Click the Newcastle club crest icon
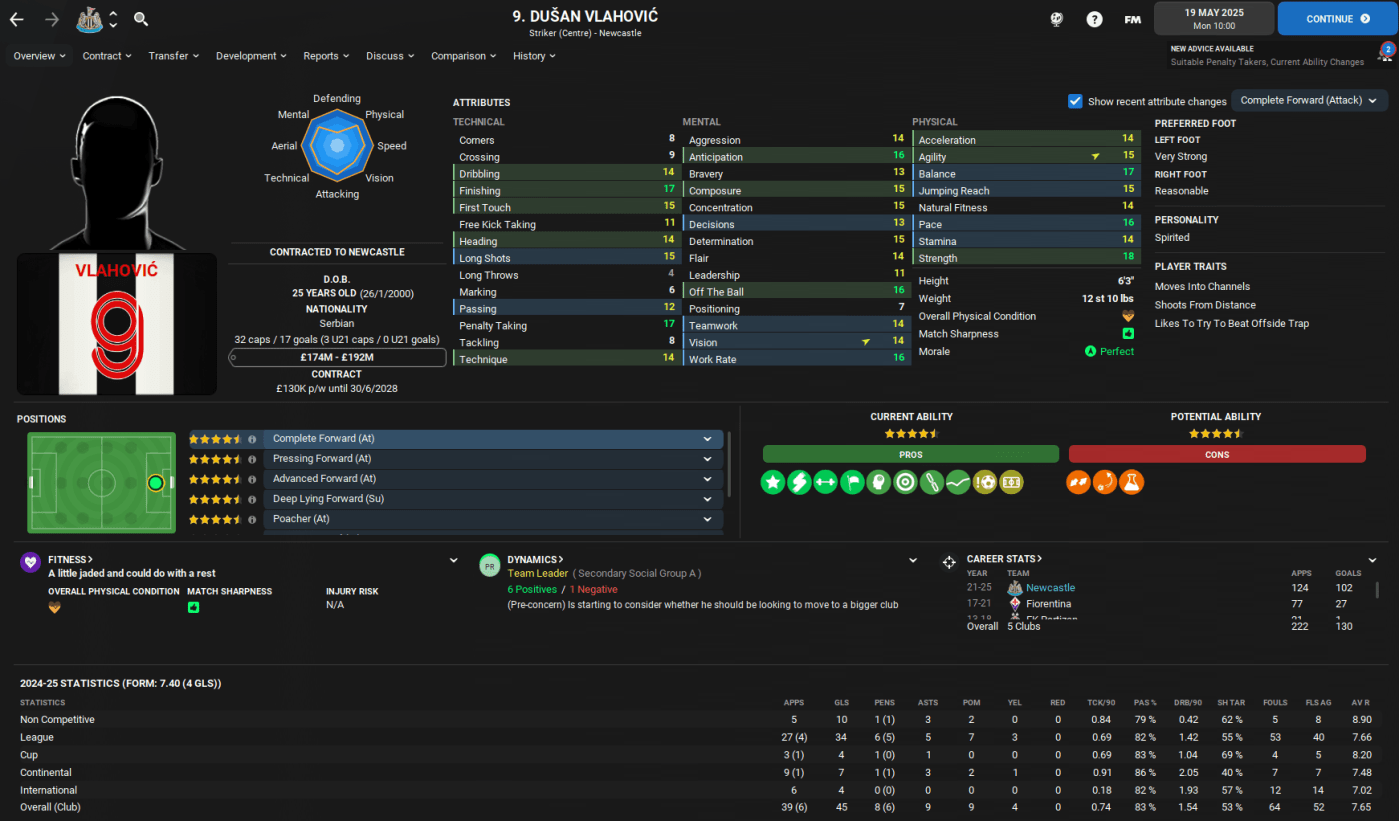This screenshot has width=1399, height=821. pos(90,19)
